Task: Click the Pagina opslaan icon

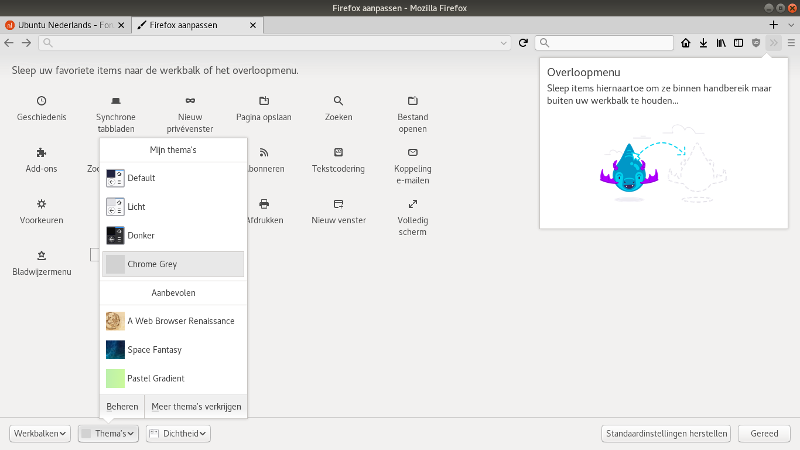Action: [264, 101]
